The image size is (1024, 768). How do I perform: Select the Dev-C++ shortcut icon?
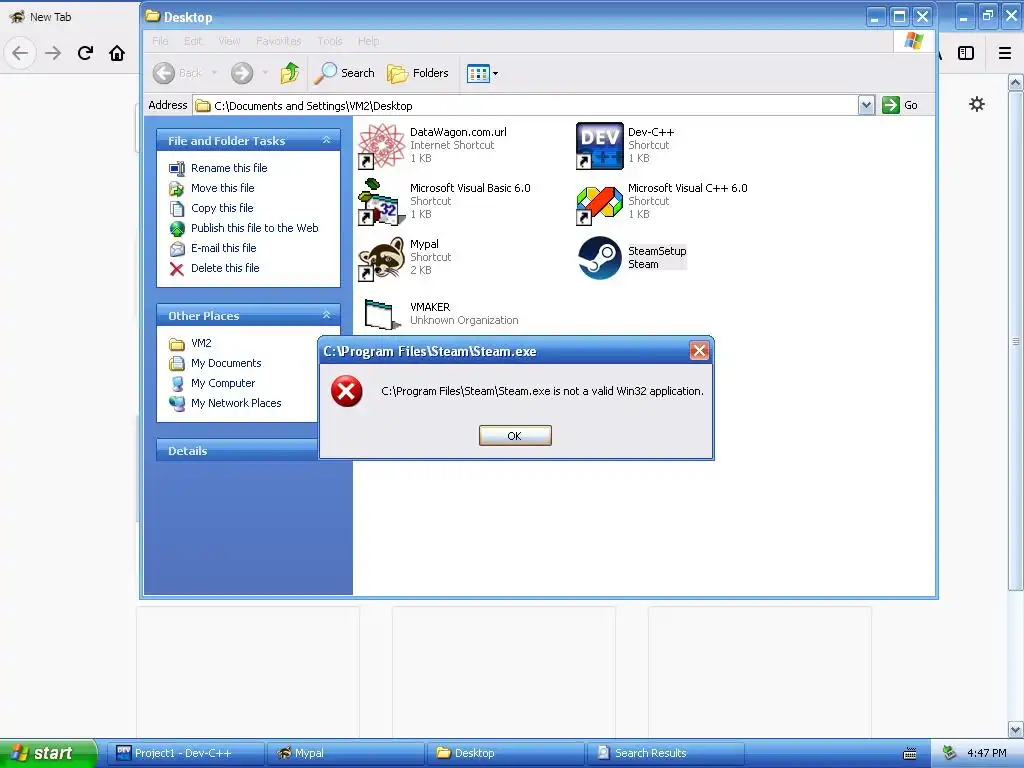click(600, 145)
